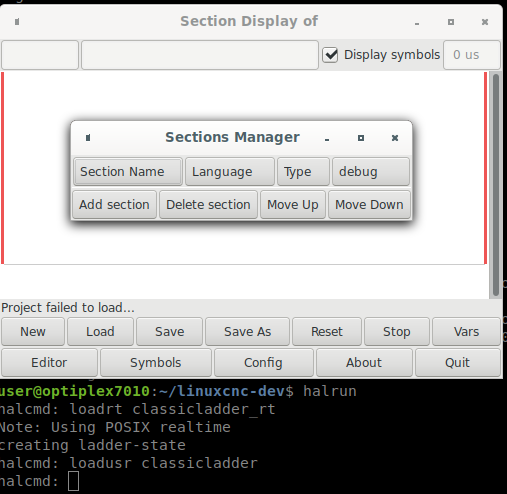Maximize the Section Display window
This screenshot has height=494, width=507.
coord(451,22)
